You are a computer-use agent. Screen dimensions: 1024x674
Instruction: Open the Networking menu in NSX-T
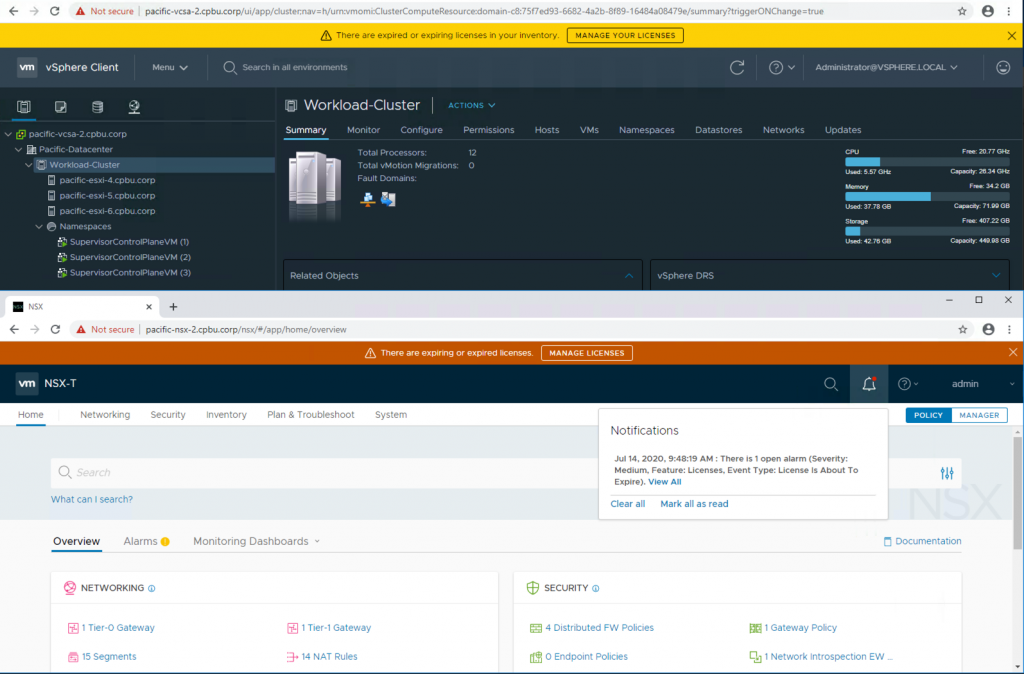(x=105, y=415)
